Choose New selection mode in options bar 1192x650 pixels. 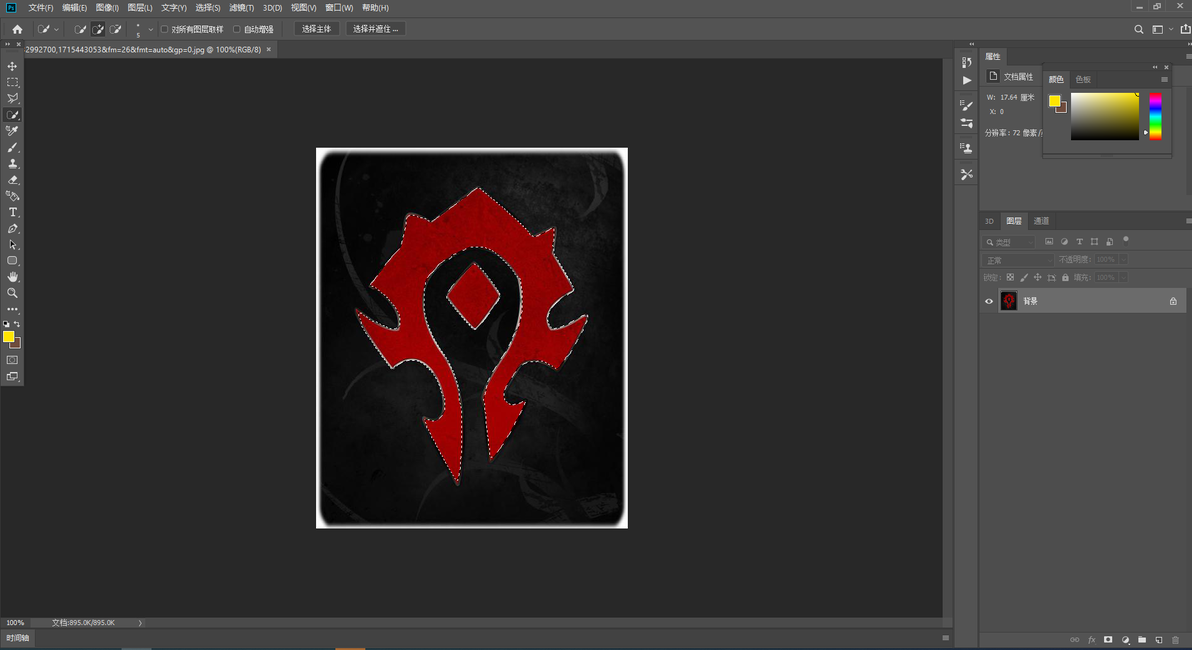coord(80,29)
